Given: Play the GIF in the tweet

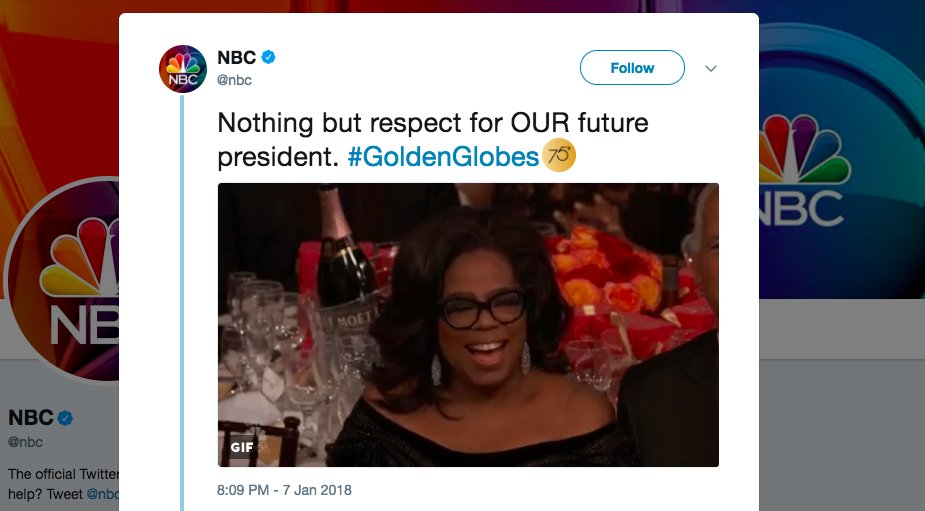Looking at the screenshot, I should point(468,325).
